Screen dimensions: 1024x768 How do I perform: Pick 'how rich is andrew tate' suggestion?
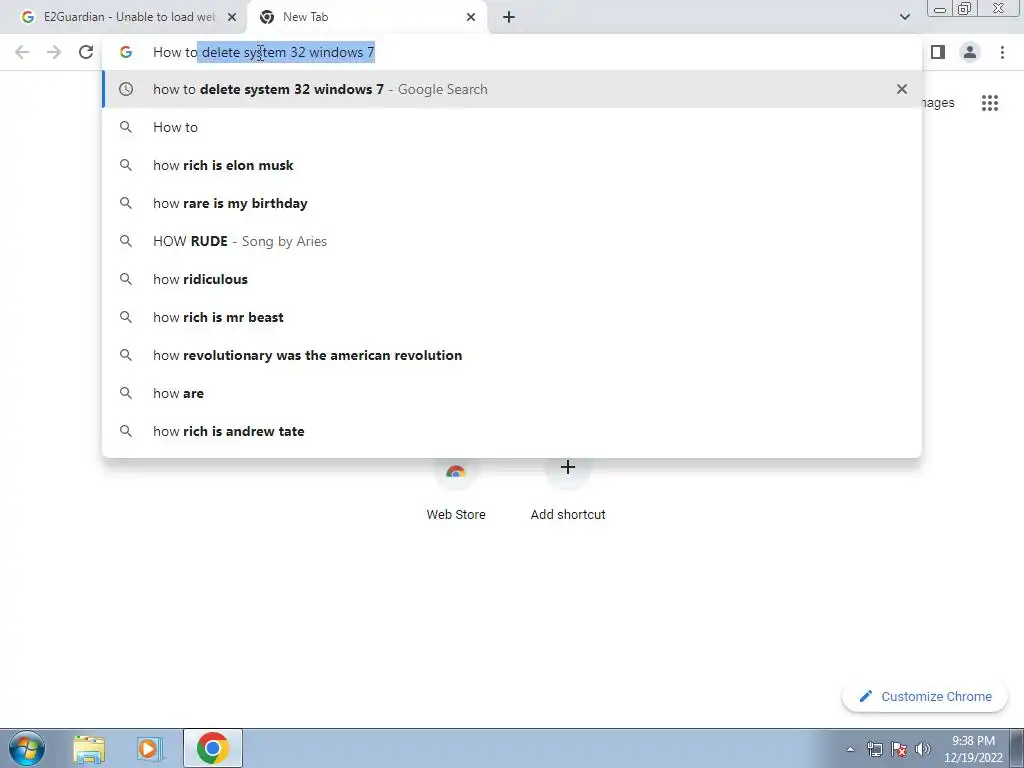pos(512,431)
